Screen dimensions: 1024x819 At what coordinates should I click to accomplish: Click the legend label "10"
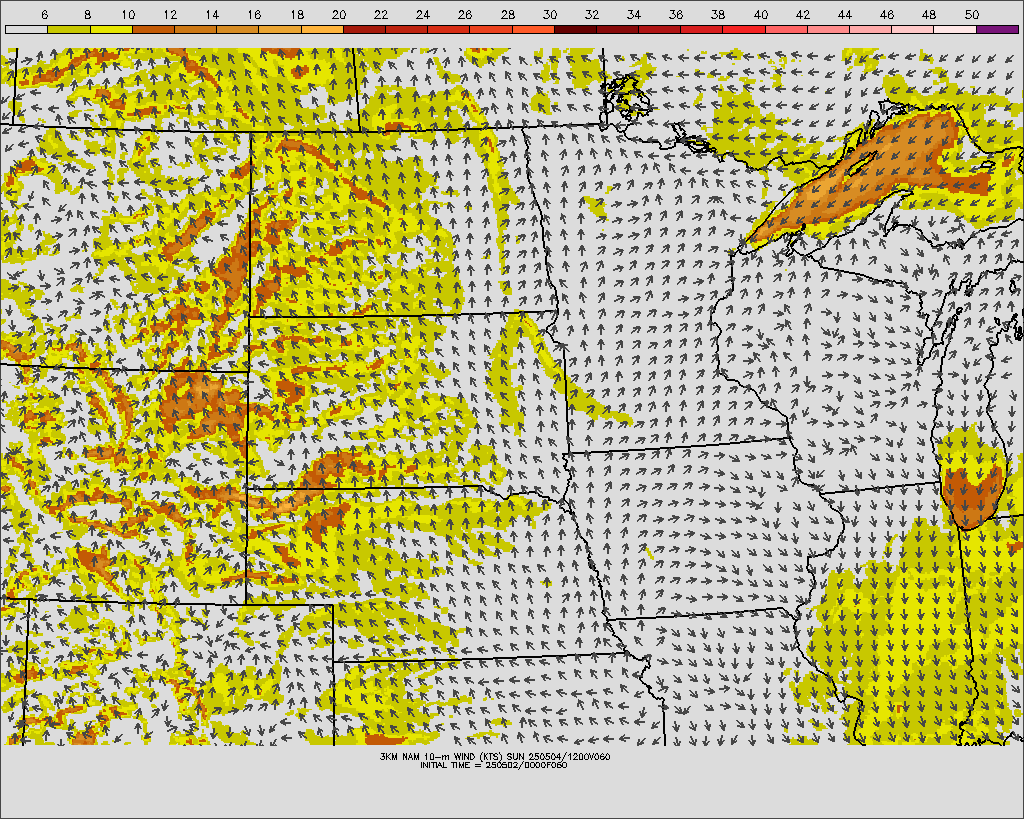pos(128,14)
